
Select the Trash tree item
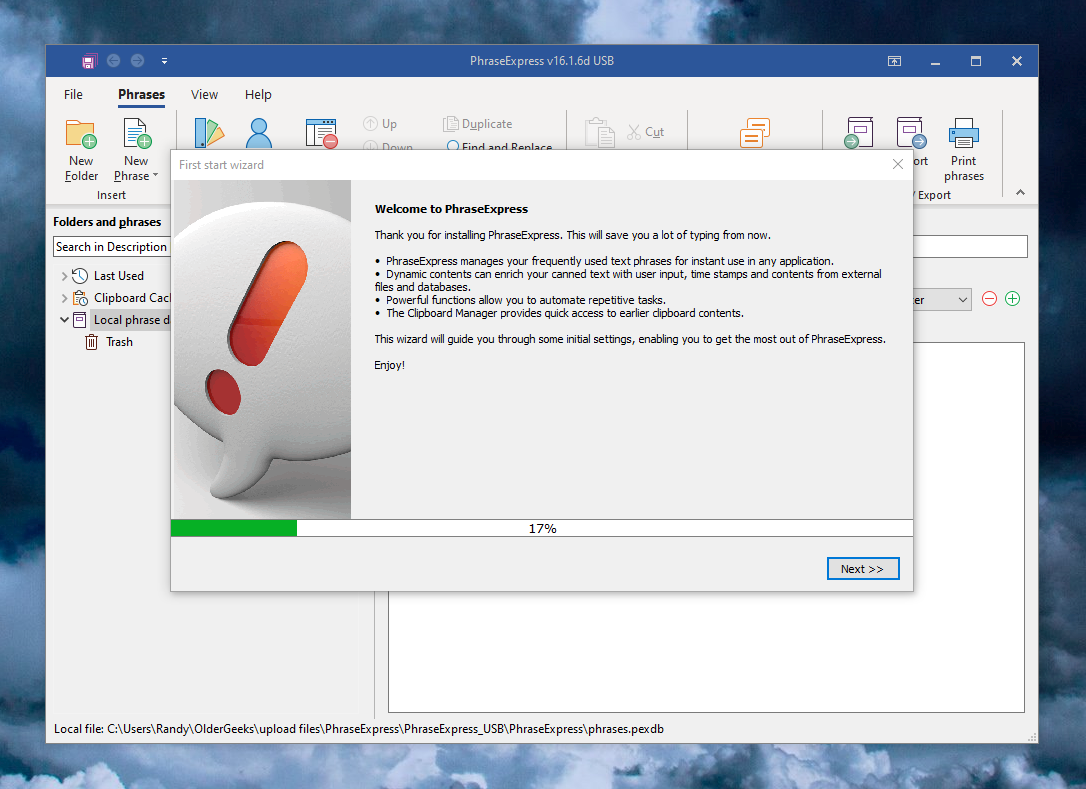point(119,342)
